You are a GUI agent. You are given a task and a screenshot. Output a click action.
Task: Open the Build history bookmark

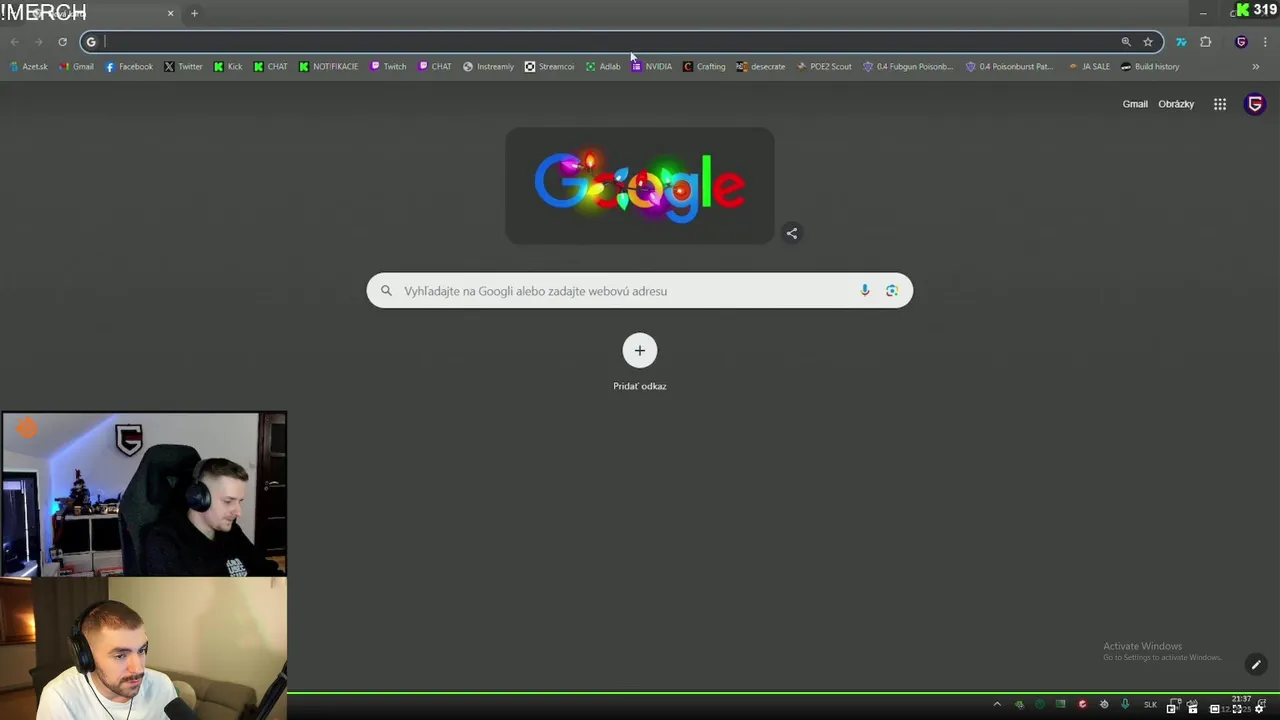click(x=1151, y=67)
